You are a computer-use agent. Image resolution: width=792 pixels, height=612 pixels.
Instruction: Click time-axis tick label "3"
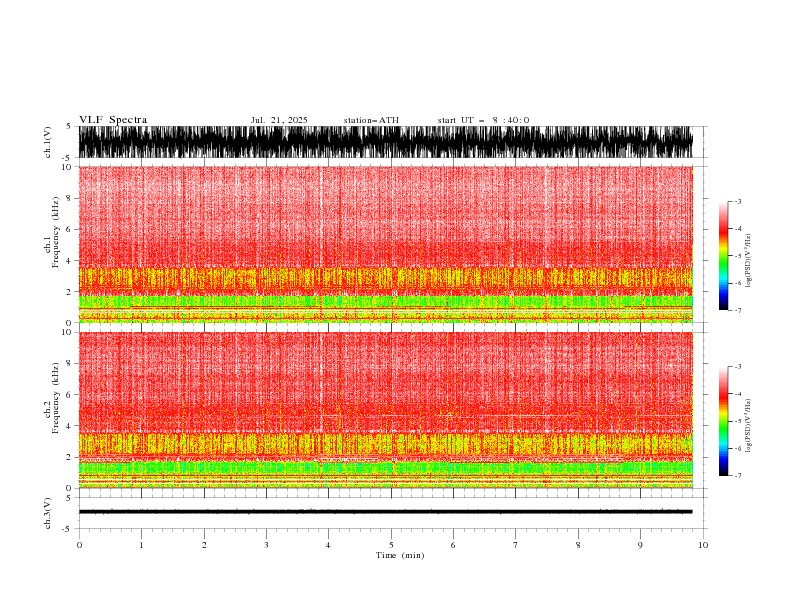pos(266,545)
